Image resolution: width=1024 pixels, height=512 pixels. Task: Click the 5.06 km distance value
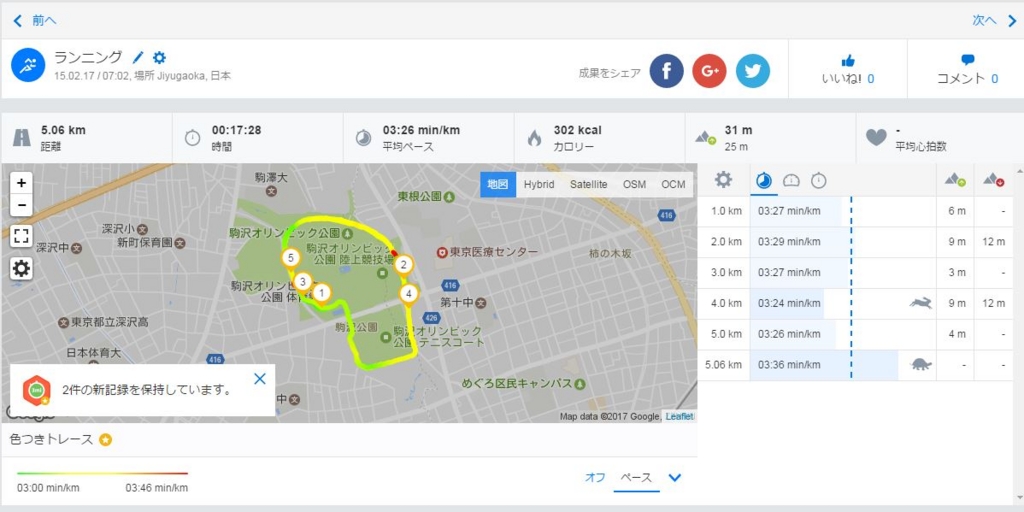tap(63, 130)
